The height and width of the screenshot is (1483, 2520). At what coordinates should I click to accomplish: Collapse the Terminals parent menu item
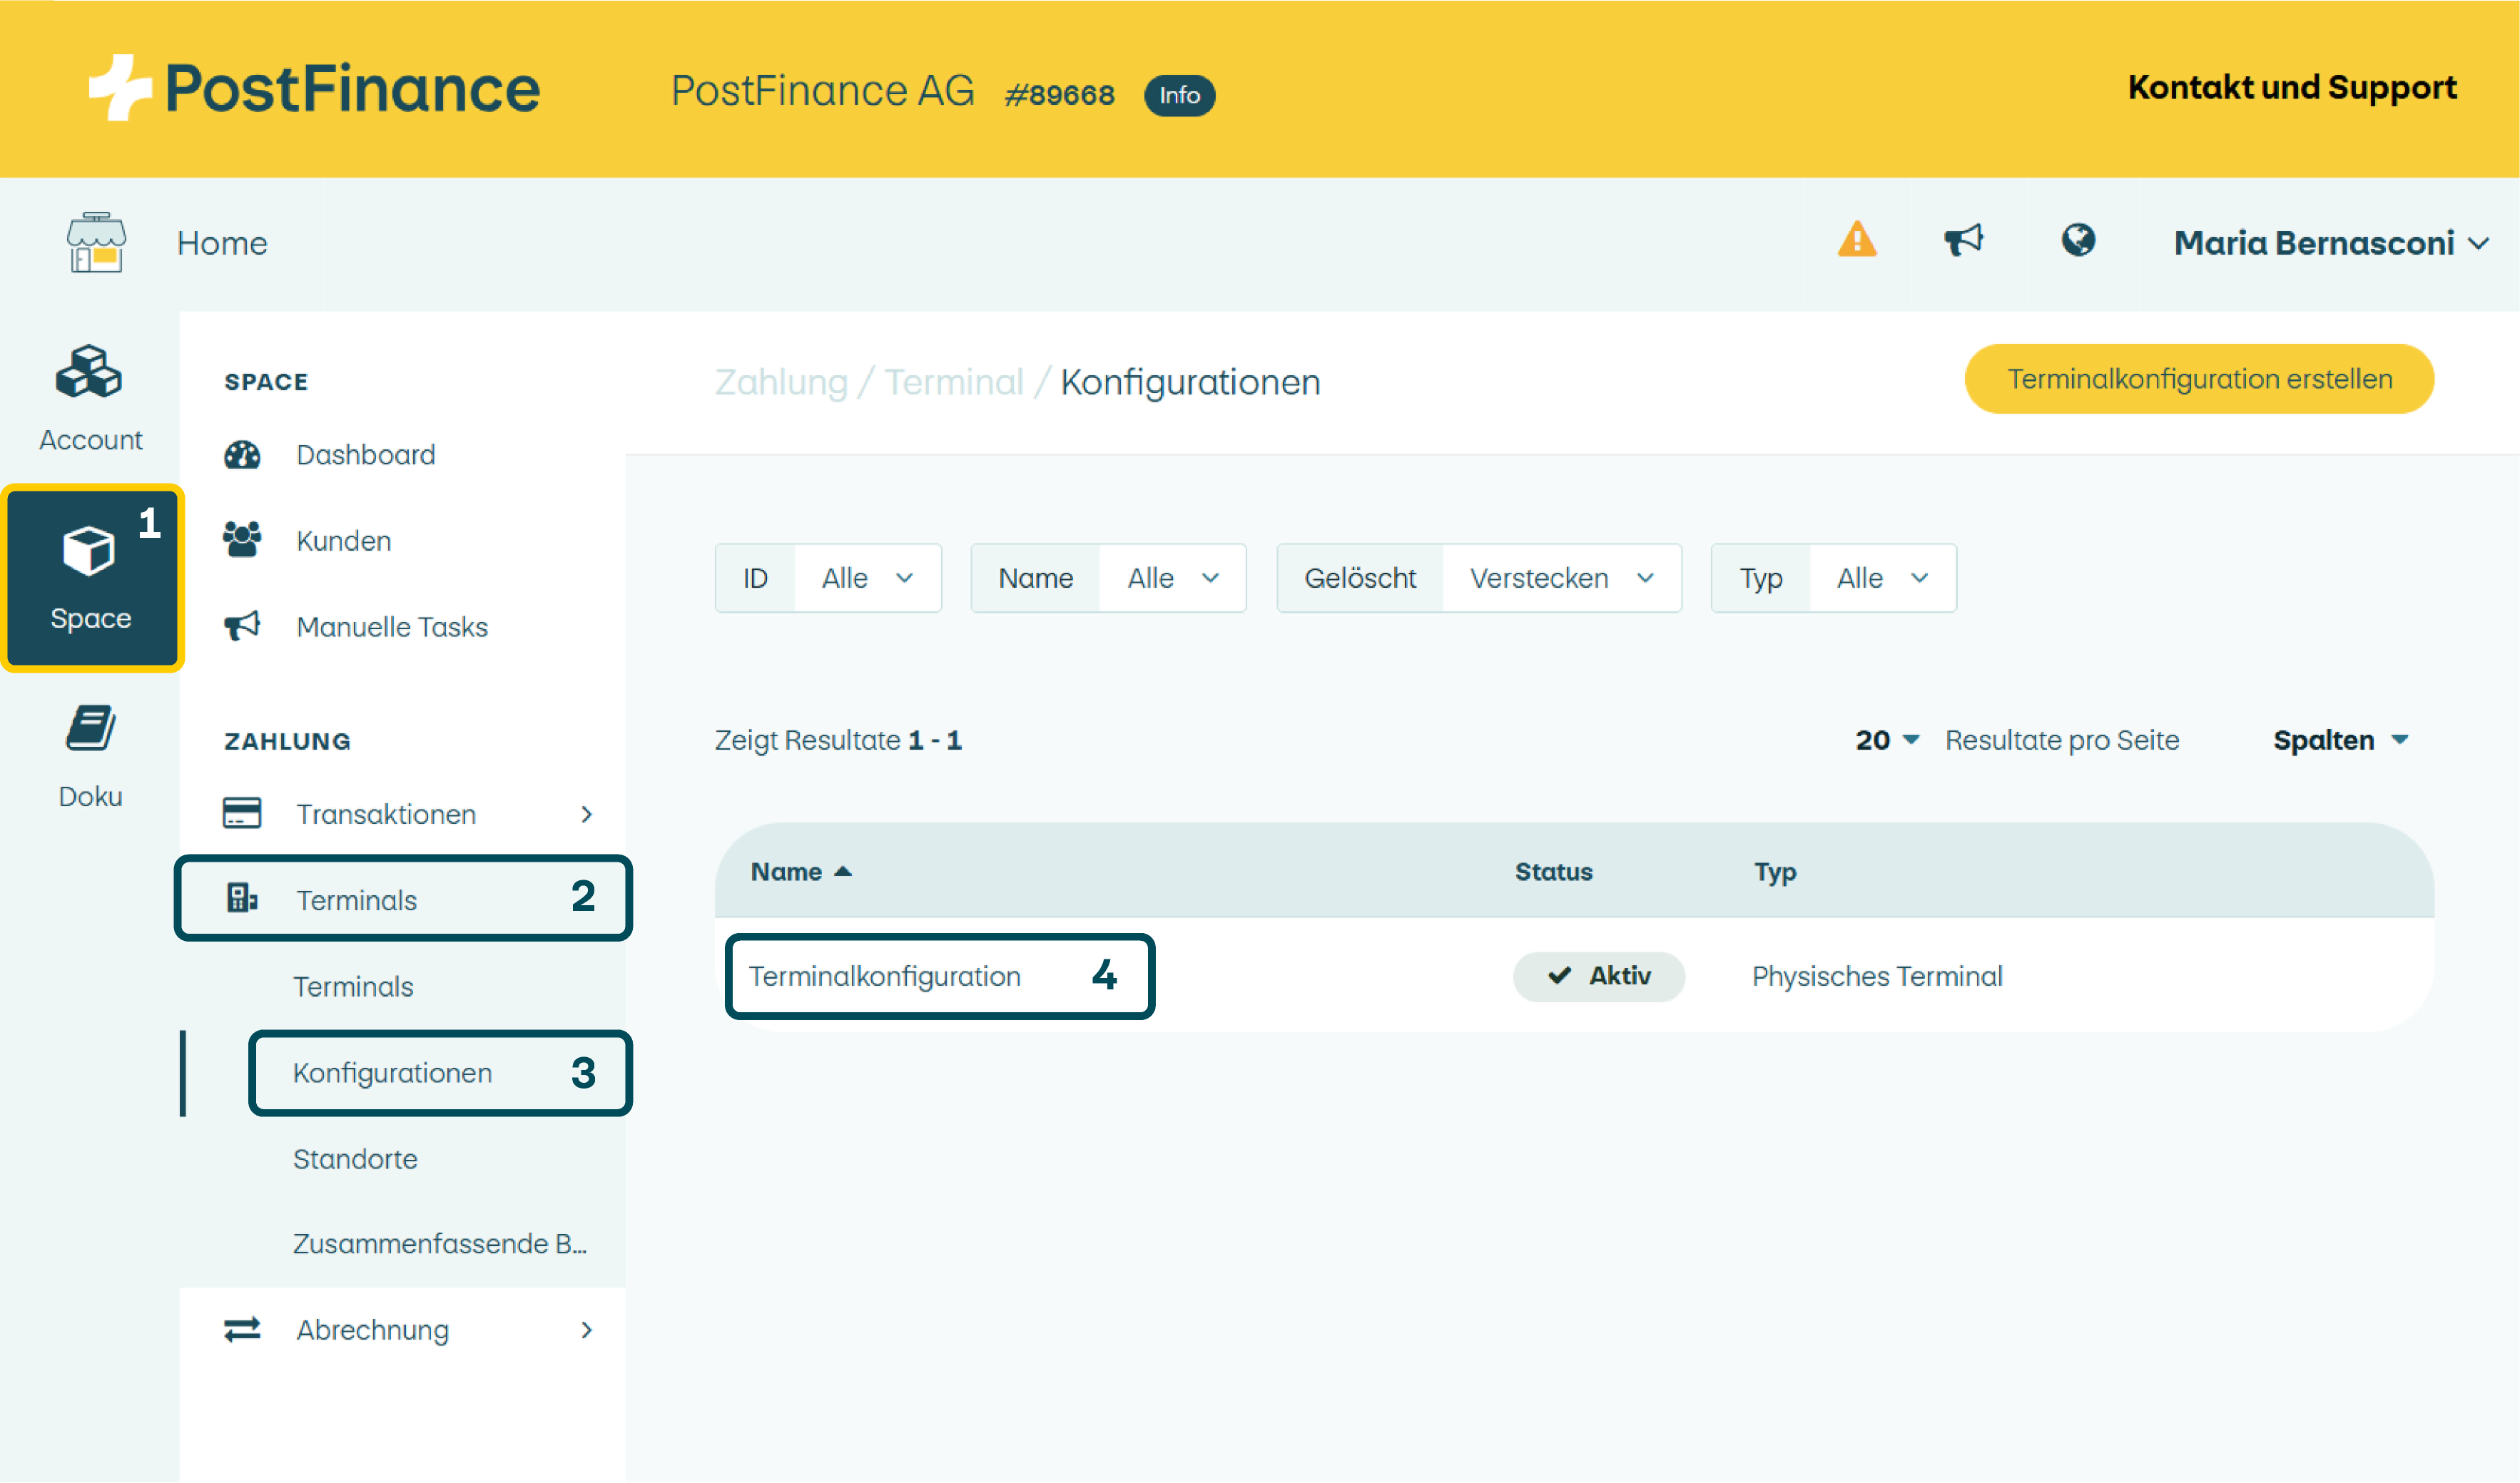[x=403, y=898]
